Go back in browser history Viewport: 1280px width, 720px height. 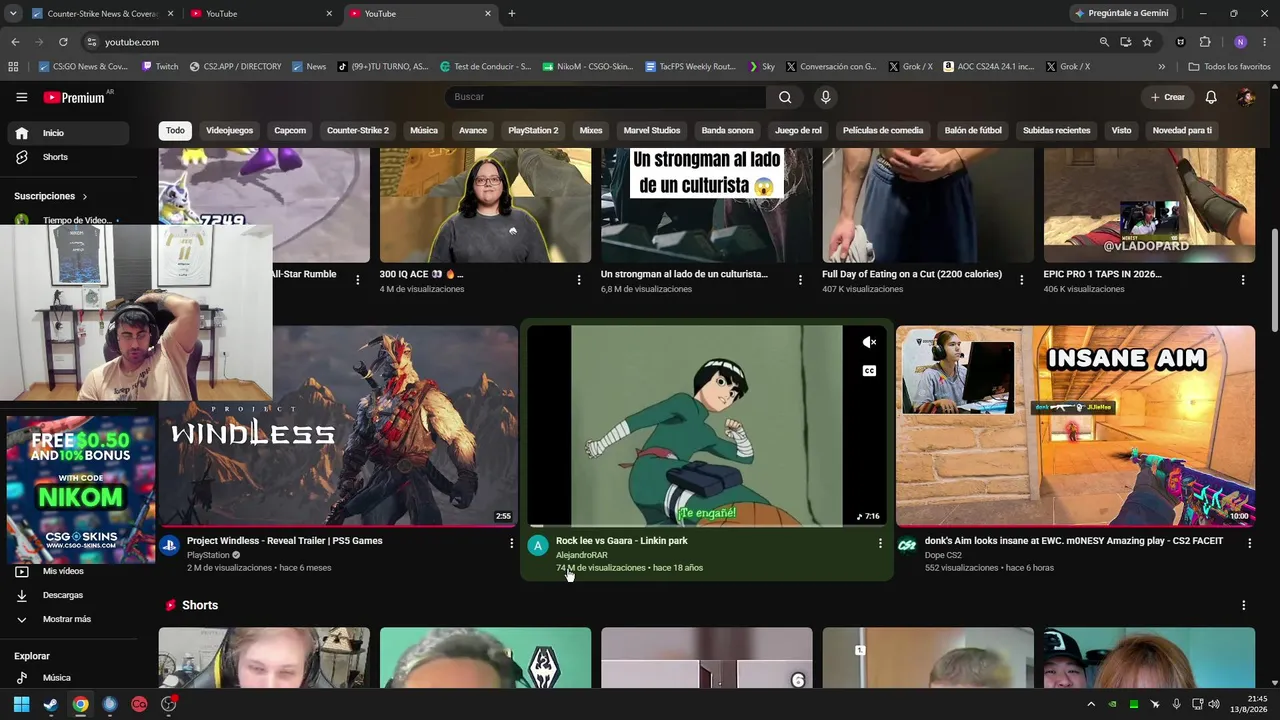(x=15, y=42)
